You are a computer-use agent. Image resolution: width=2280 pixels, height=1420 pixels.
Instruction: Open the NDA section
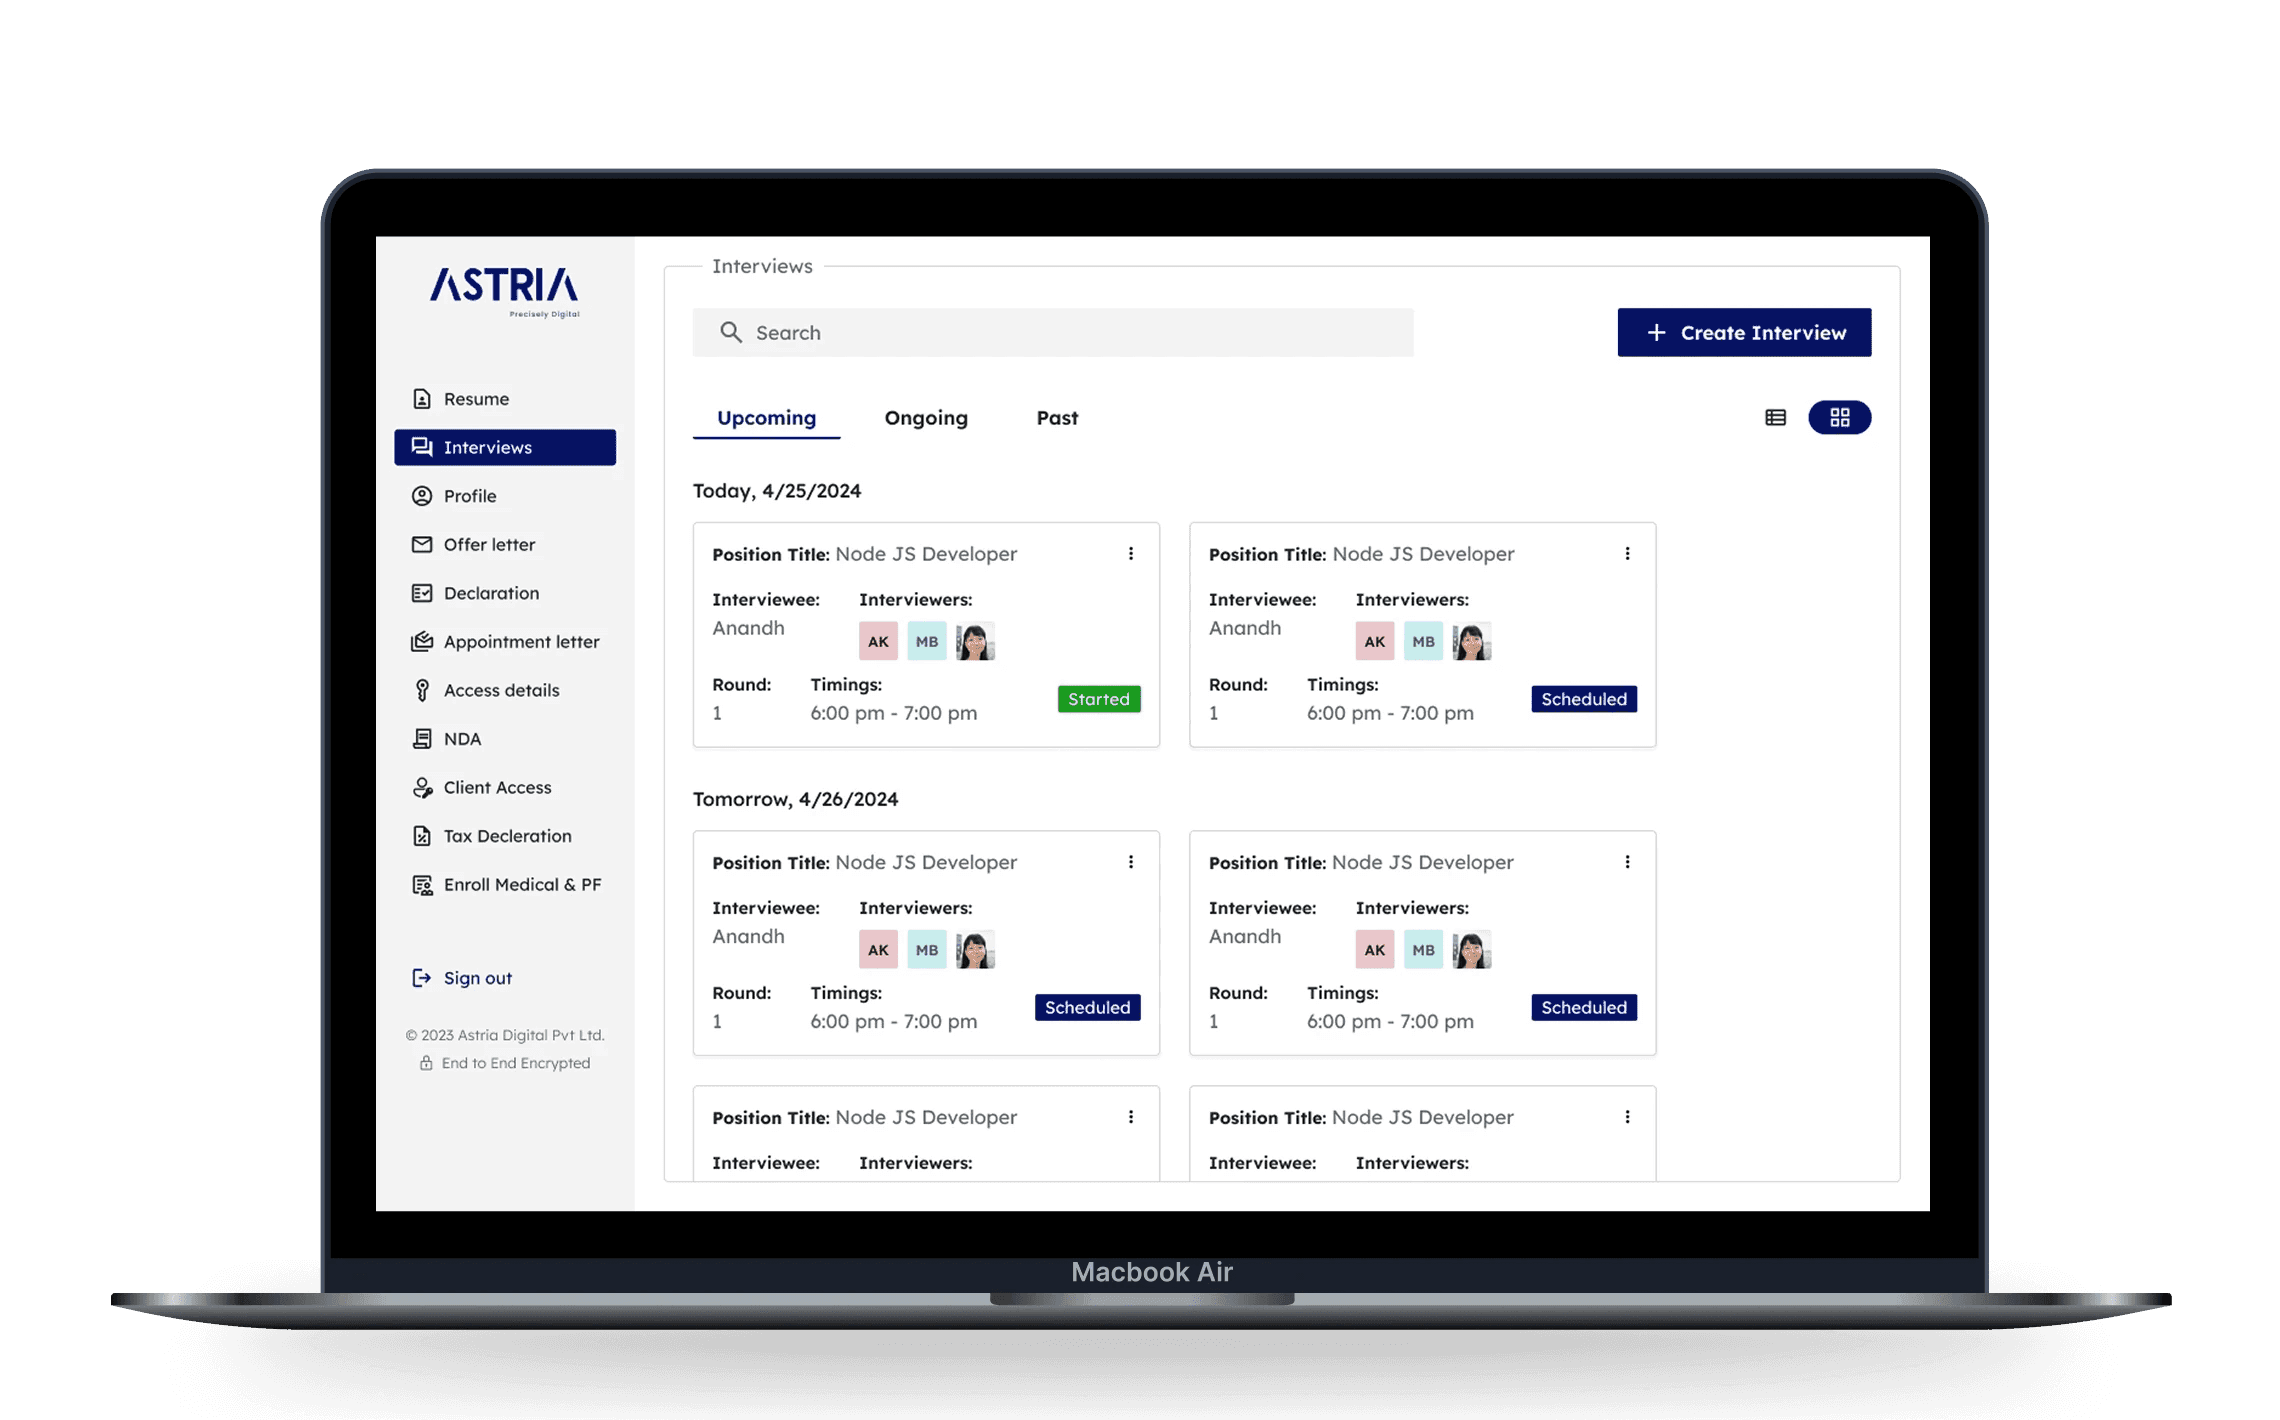[462, 738]
